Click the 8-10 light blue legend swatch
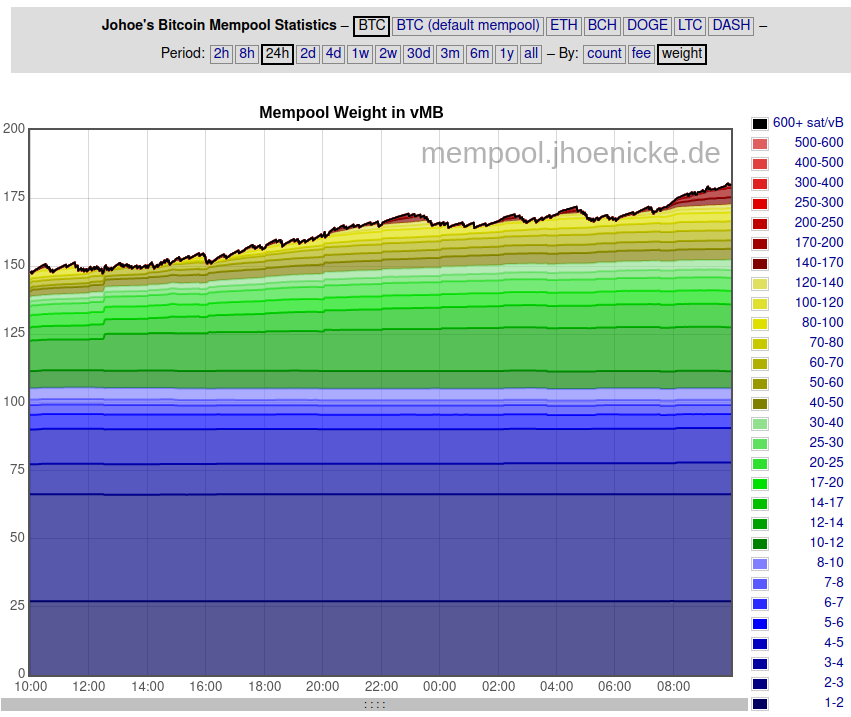The width and height of the screenshot is (851, 717). pyautogui.click(x=760, y=563)
